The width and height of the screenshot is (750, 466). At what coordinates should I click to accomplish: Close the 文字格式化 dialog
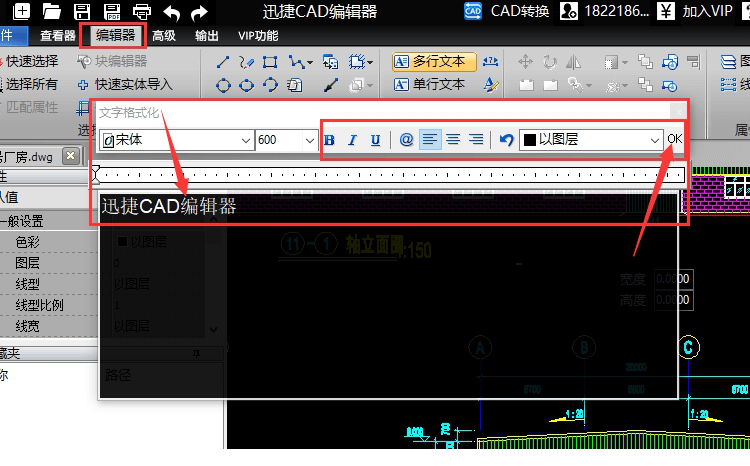(679, 112)
